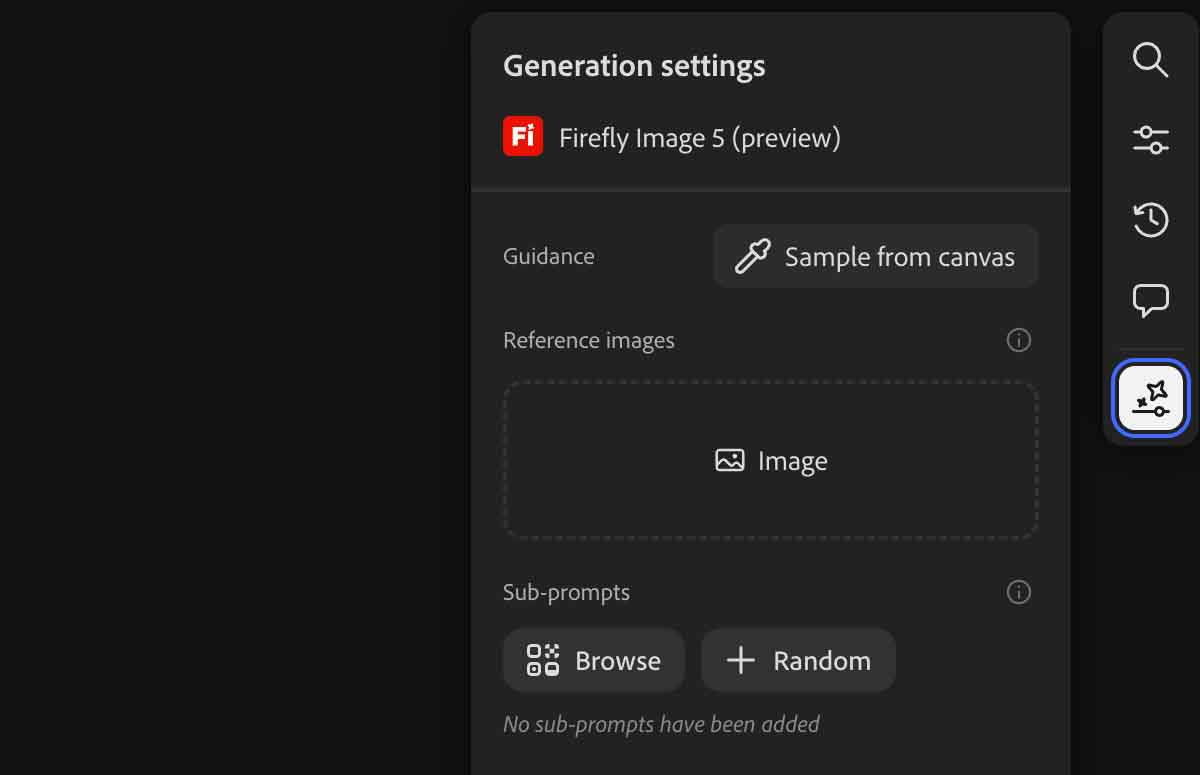
Task: Show the version history clock icon
Action: [x=1150, y=220]
